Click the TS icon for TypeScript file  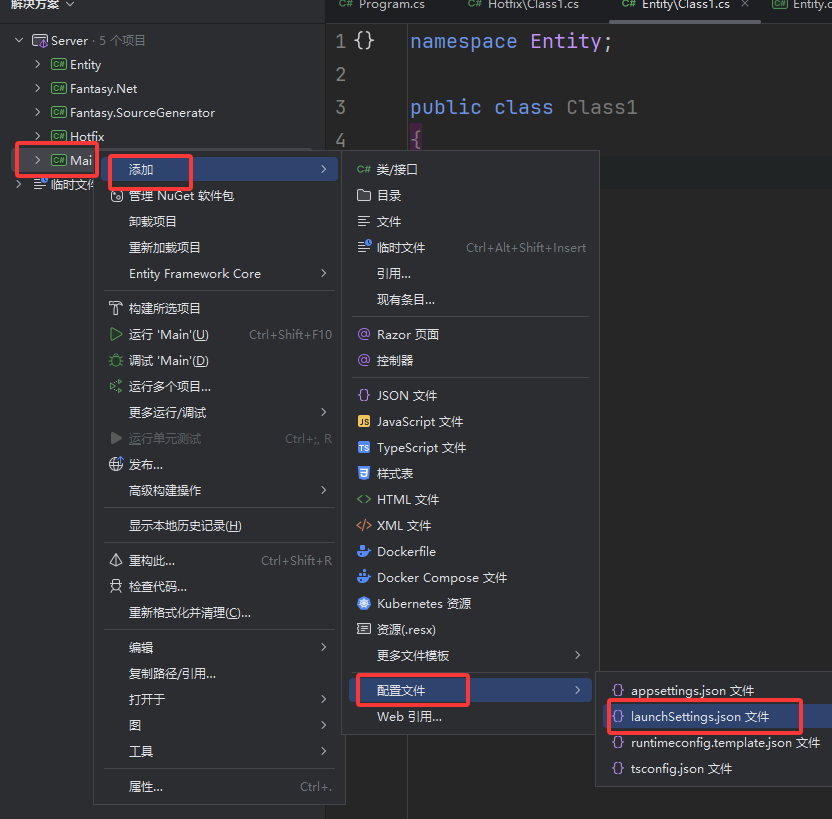tap(363, 447)
